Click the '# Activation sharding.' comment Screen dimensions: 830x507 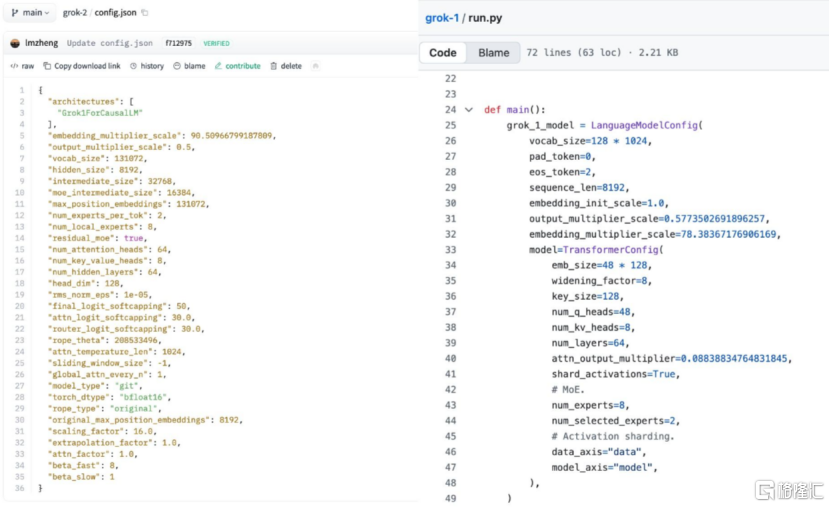[x=613, y=437]
